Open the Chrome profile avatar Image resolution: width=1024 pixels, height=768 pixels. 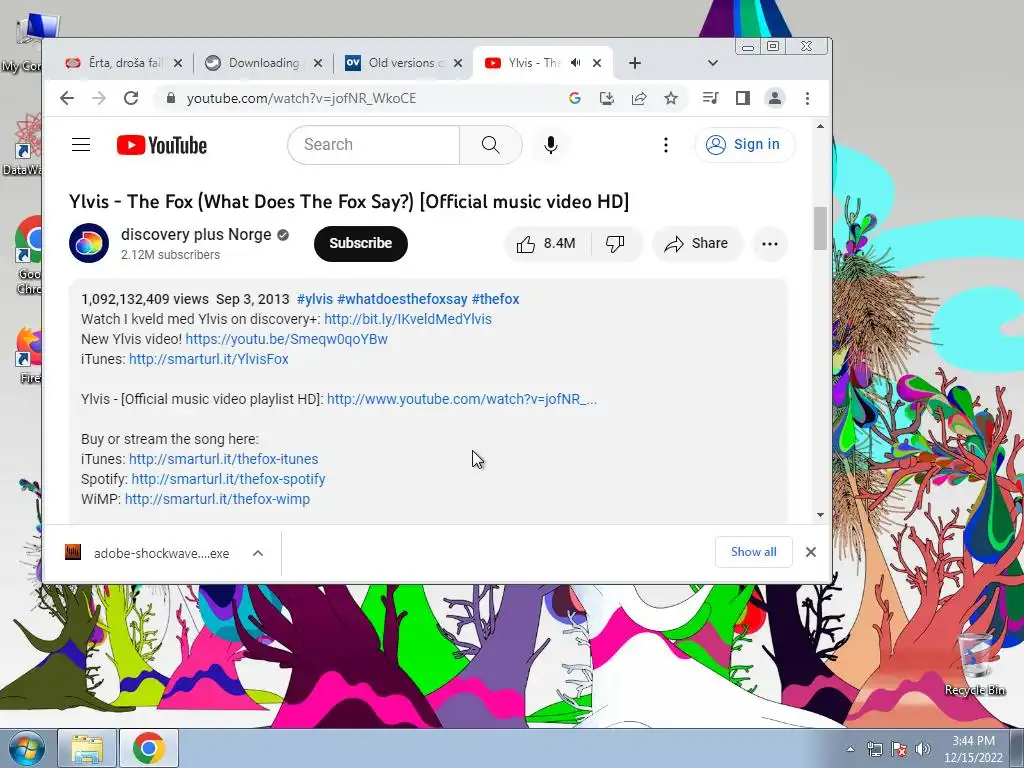point(775,98)
